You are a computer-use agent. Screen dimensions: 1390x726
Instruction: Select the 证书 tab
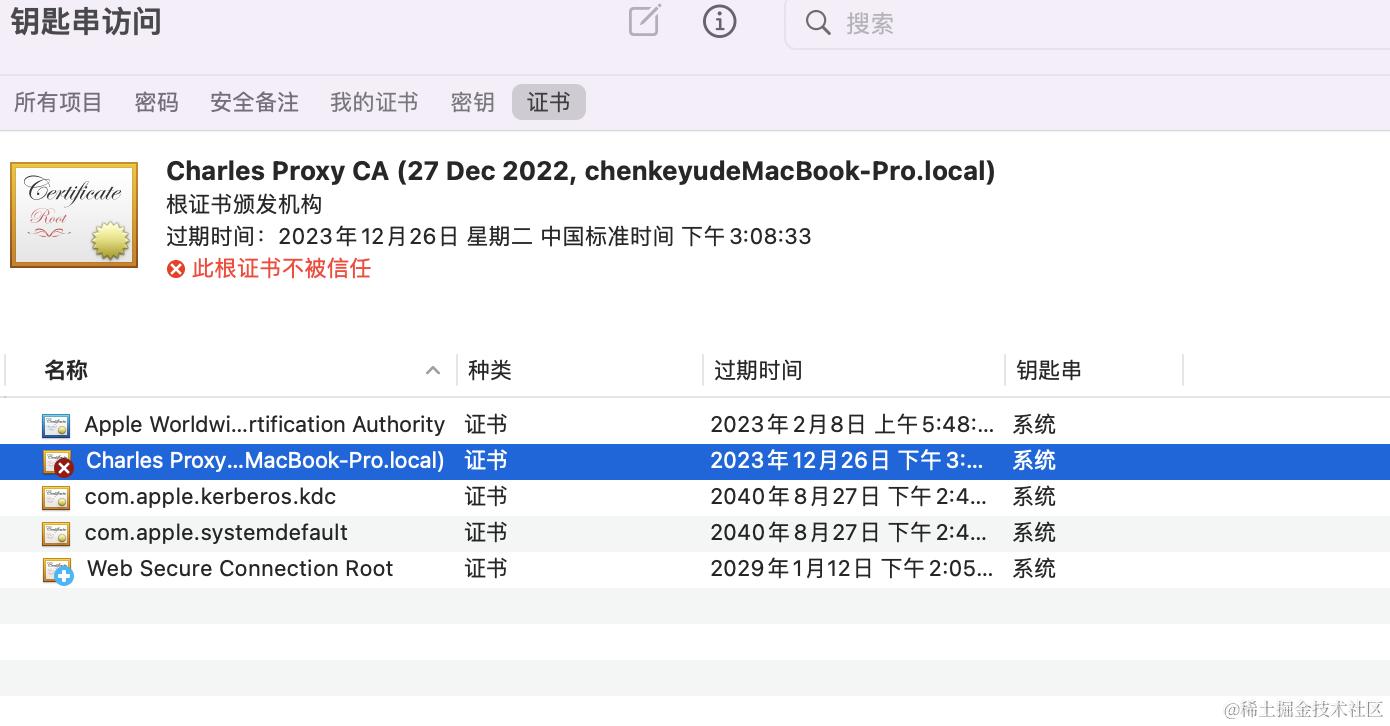click(x=548, y=102)
